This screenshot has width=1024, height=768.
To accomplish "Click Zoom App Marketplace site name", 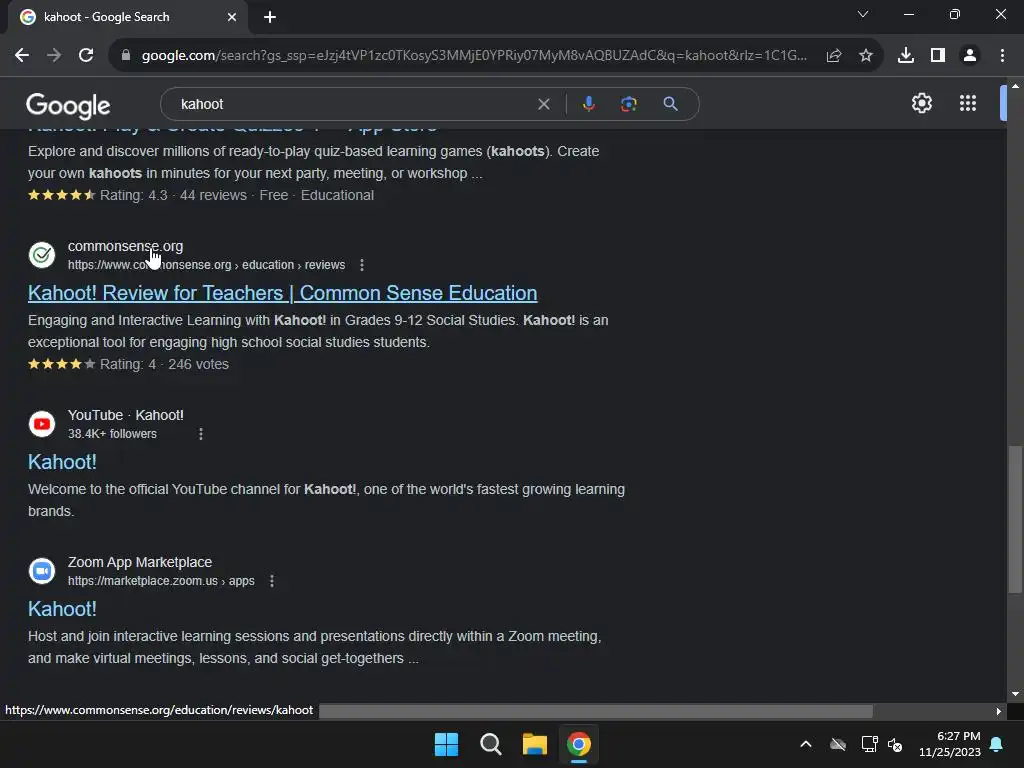I will pos(140,562).
